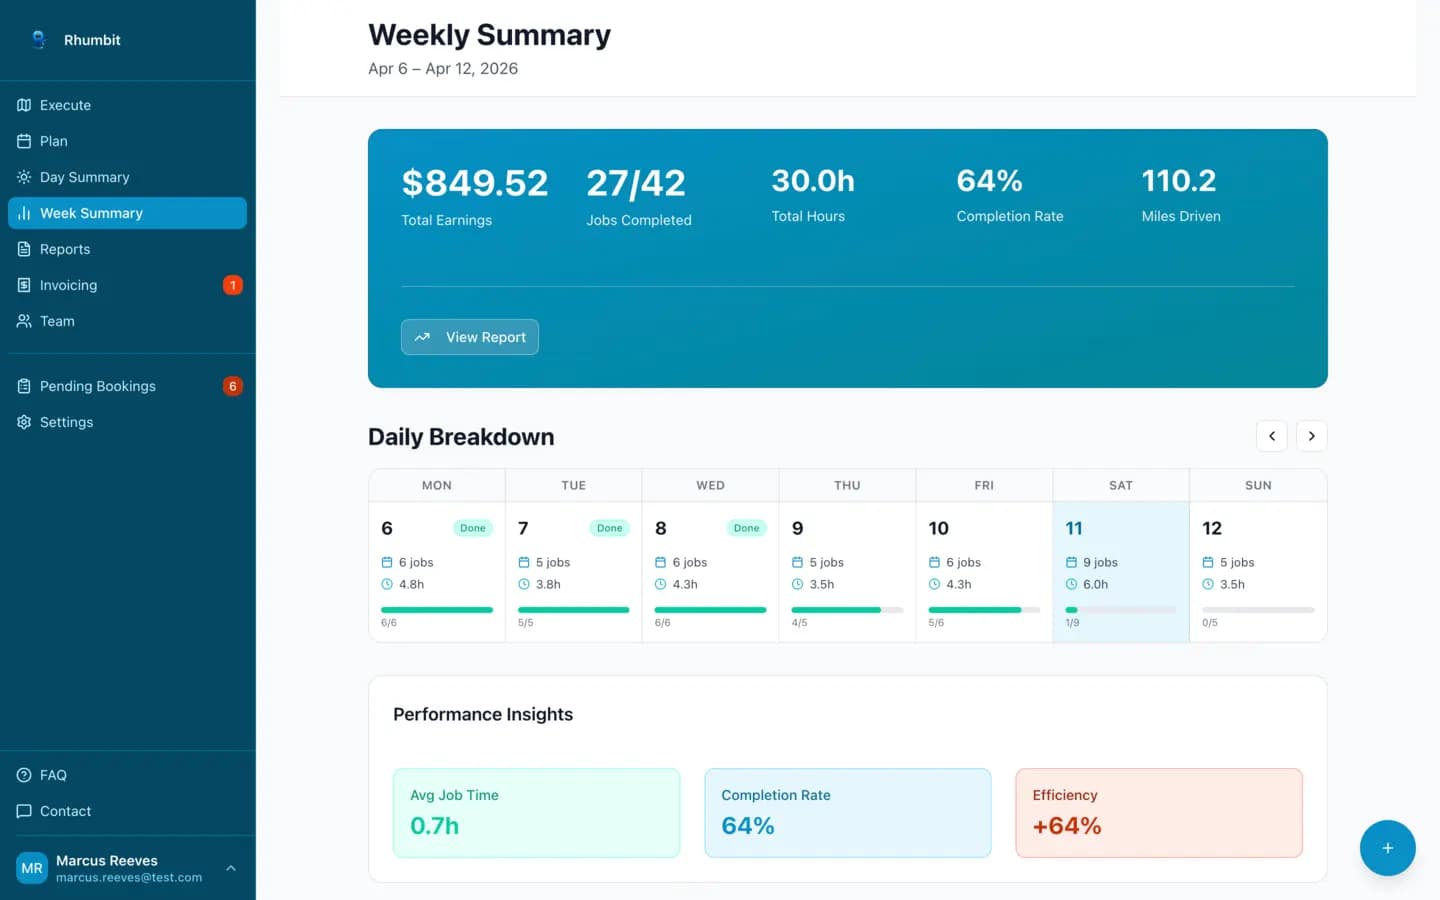Select the Settings gear icon
The width and height of the screenshot is (1440, 900).
pos(24,422)
